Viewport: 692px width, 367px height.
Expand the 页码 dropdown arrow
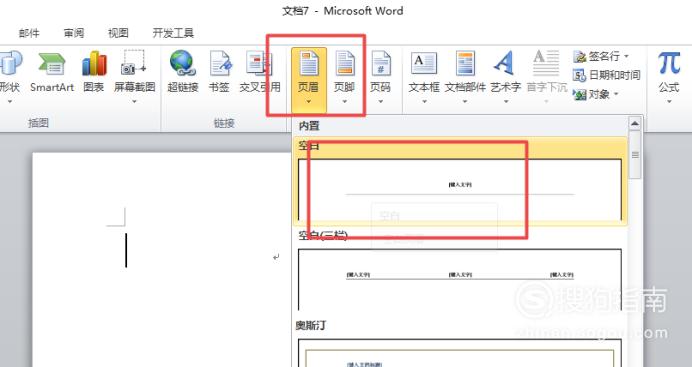pos(380,101)
